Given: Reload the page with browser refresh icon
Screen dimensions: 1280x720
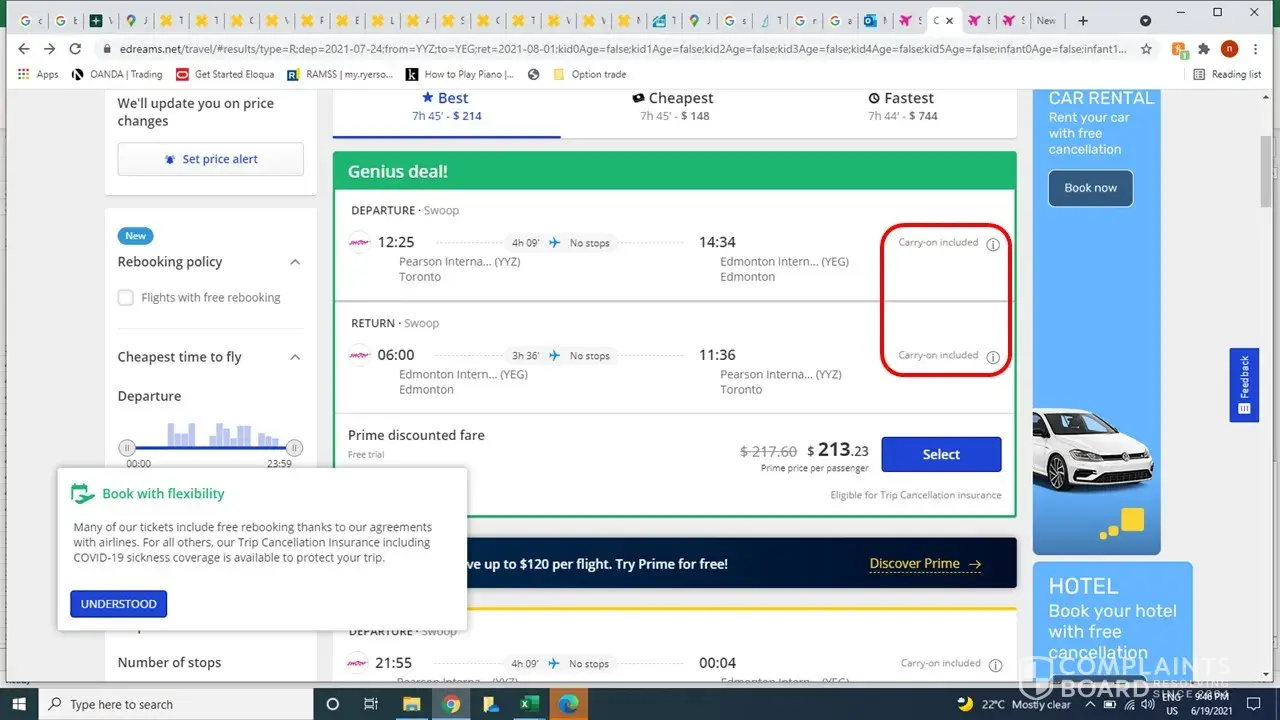Looking at the screenshot, I should [x=75, y=49].
